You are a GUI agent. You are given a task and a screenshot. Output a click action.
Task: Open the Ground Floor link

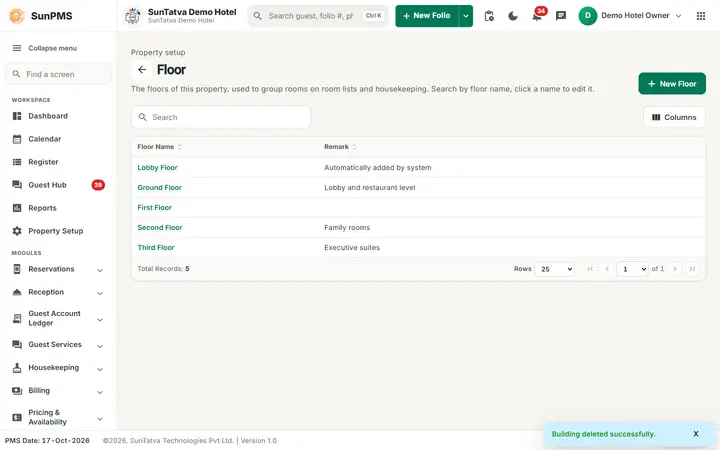[x=159, y=187]
